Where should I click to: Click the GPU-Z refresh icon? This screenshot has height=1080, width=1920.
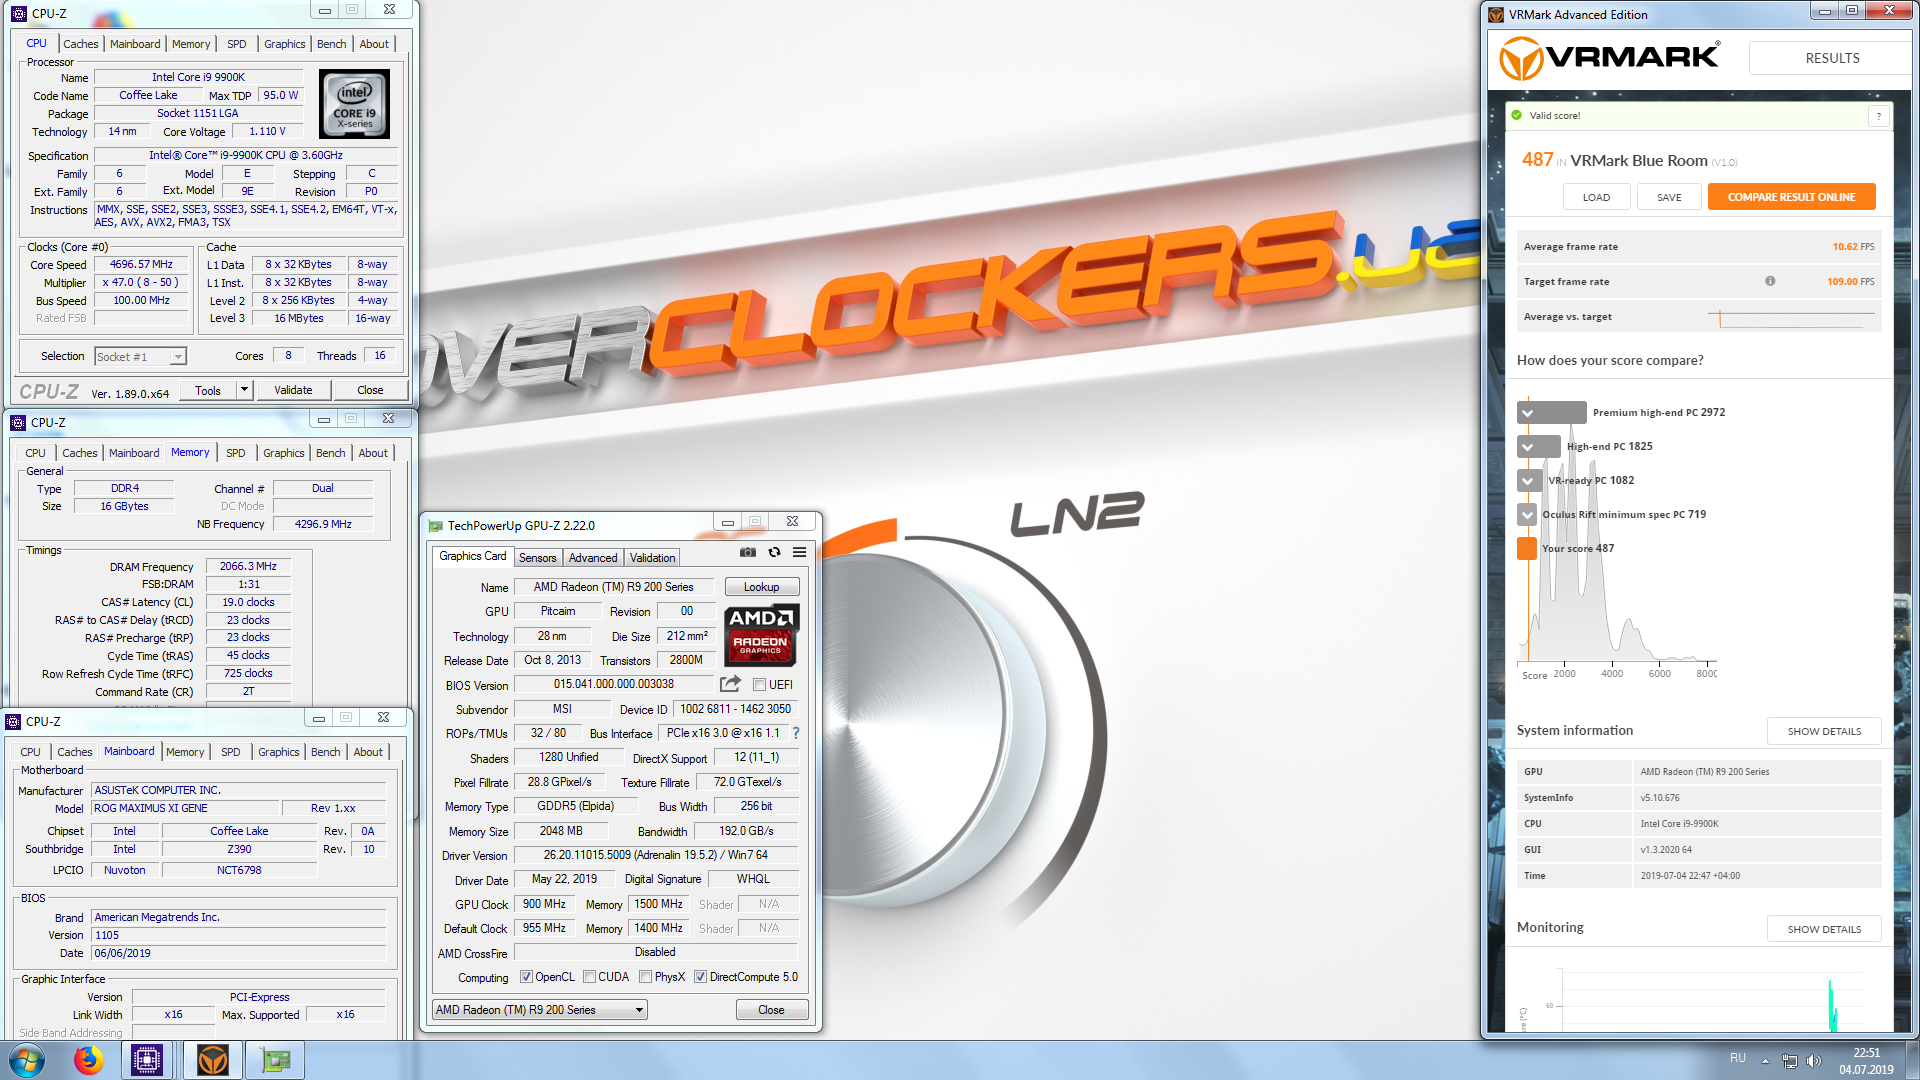[774, 552]
